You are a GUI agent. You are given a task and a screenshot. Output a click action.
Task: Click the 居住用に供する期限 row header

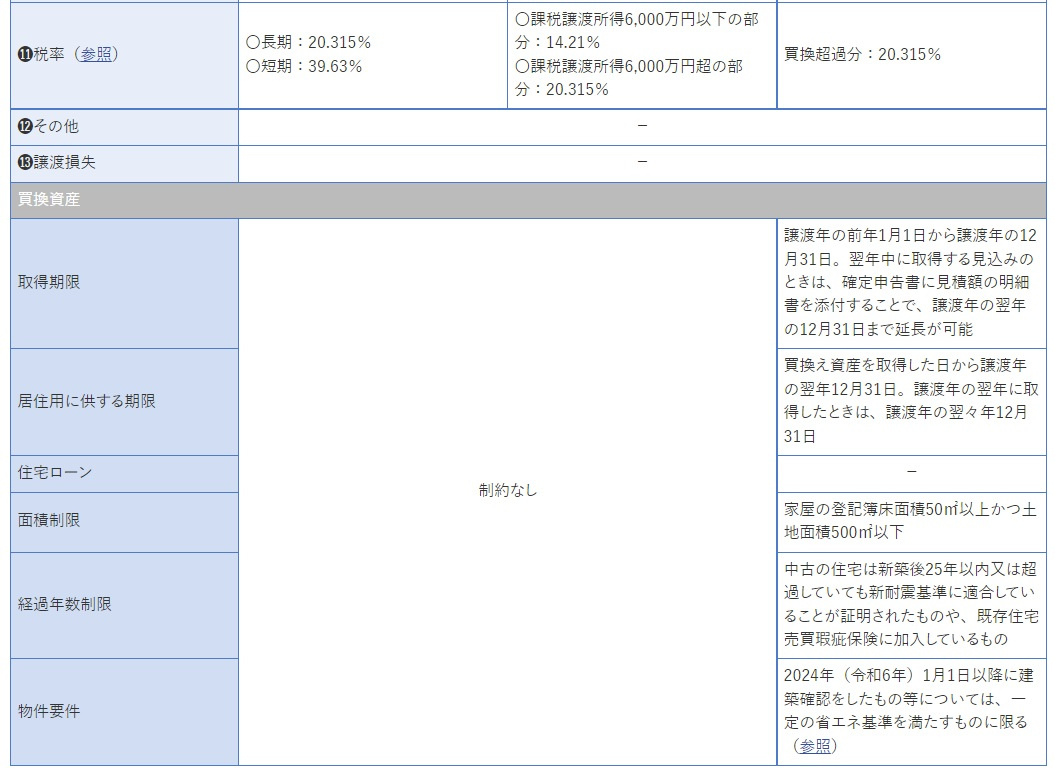click(x=87, y=401)
